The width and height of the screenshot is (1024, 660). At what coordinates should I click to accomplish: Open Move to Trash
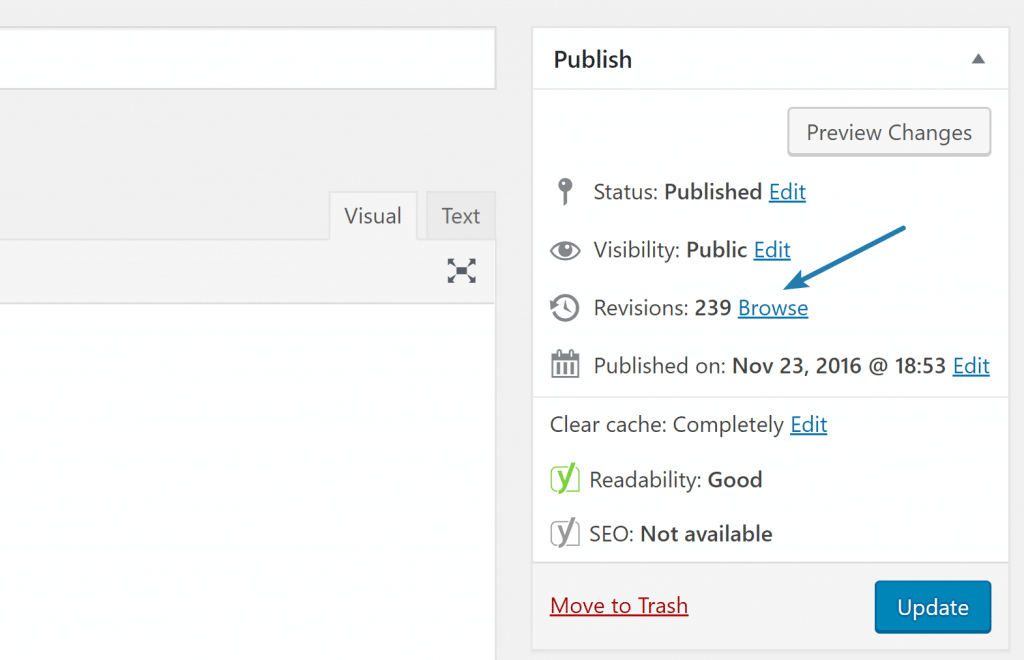pos(618,605)
